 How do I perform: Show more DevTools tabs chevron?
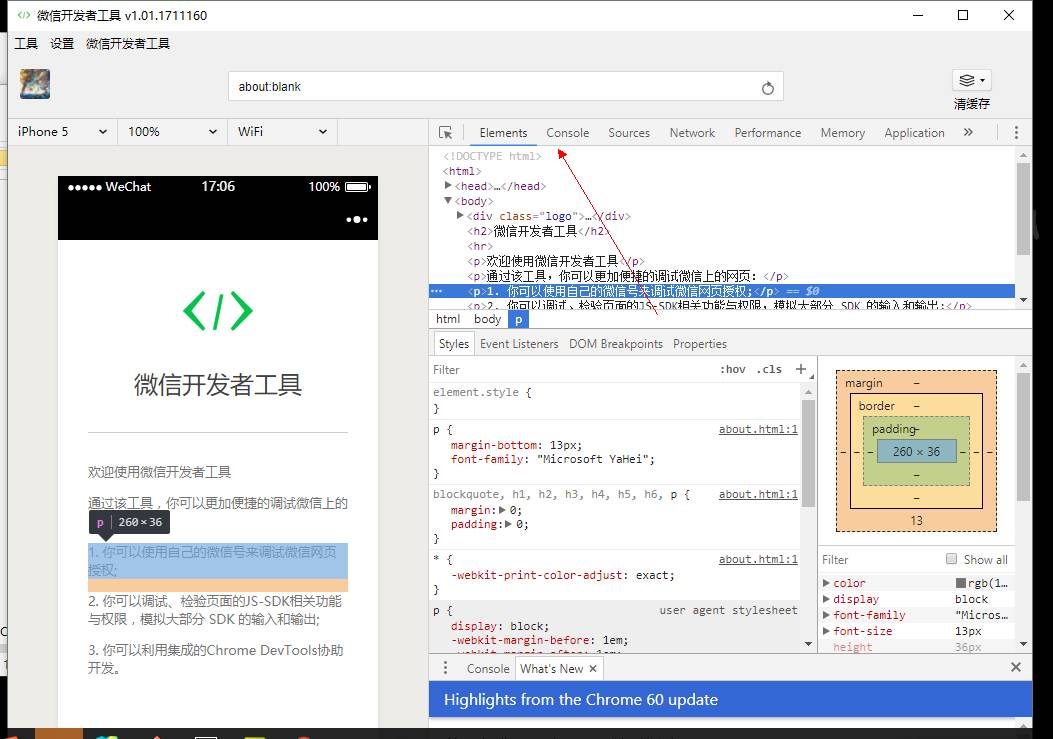point(968,133)
